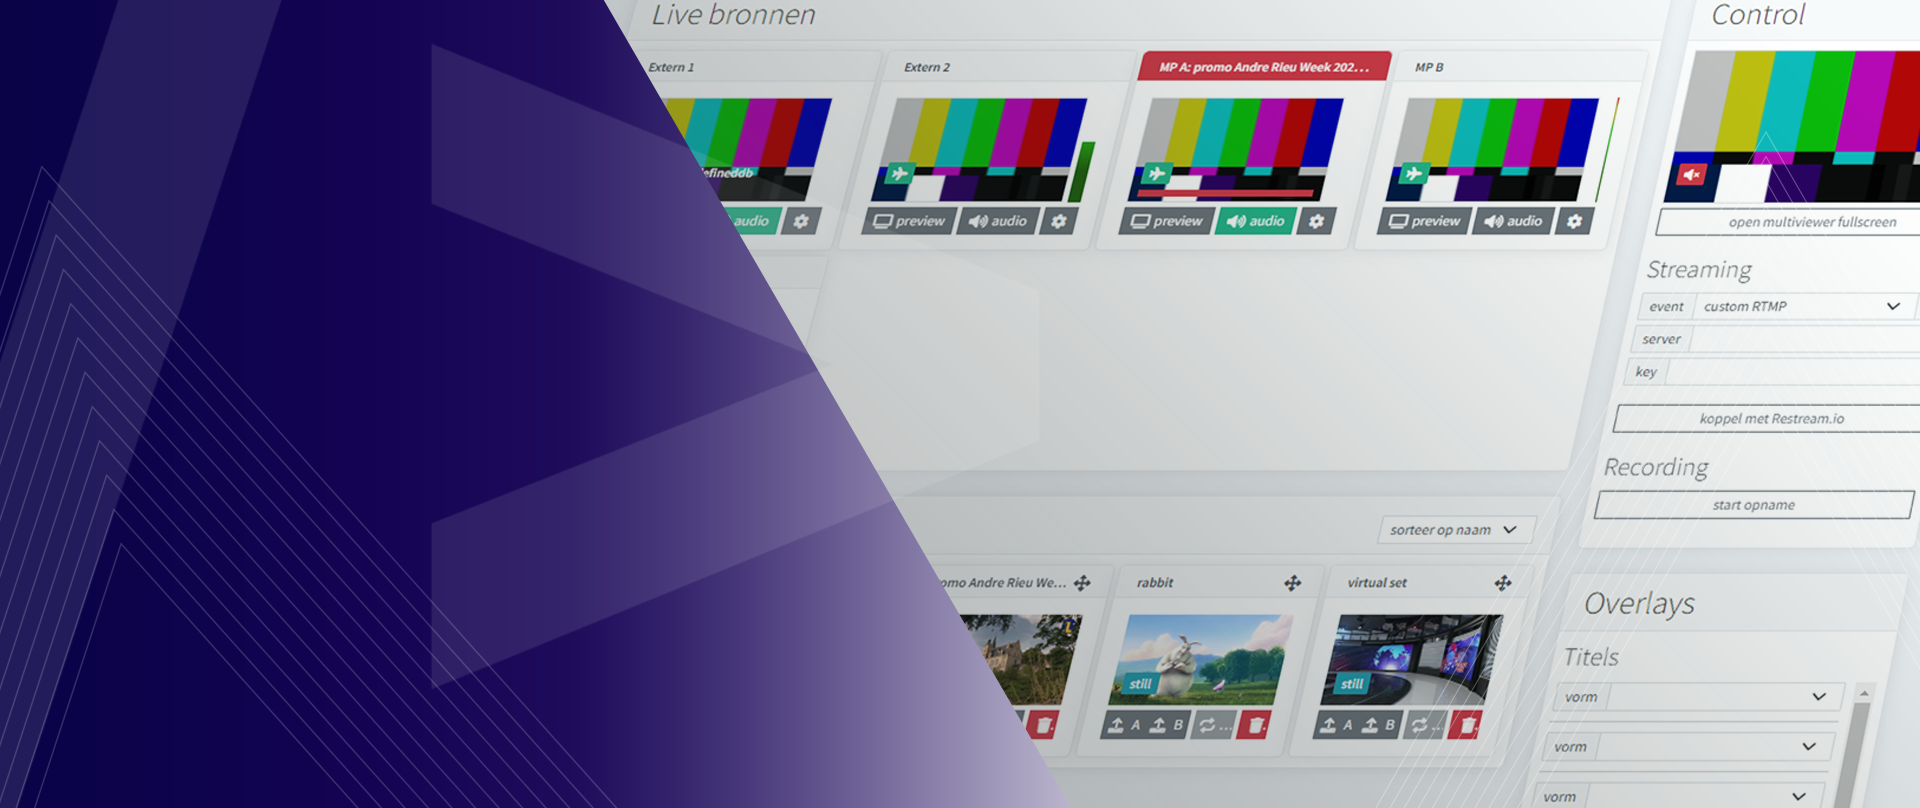Open the event custom RTMP dropdown
1920x808 pixels.
[1805, 306]
